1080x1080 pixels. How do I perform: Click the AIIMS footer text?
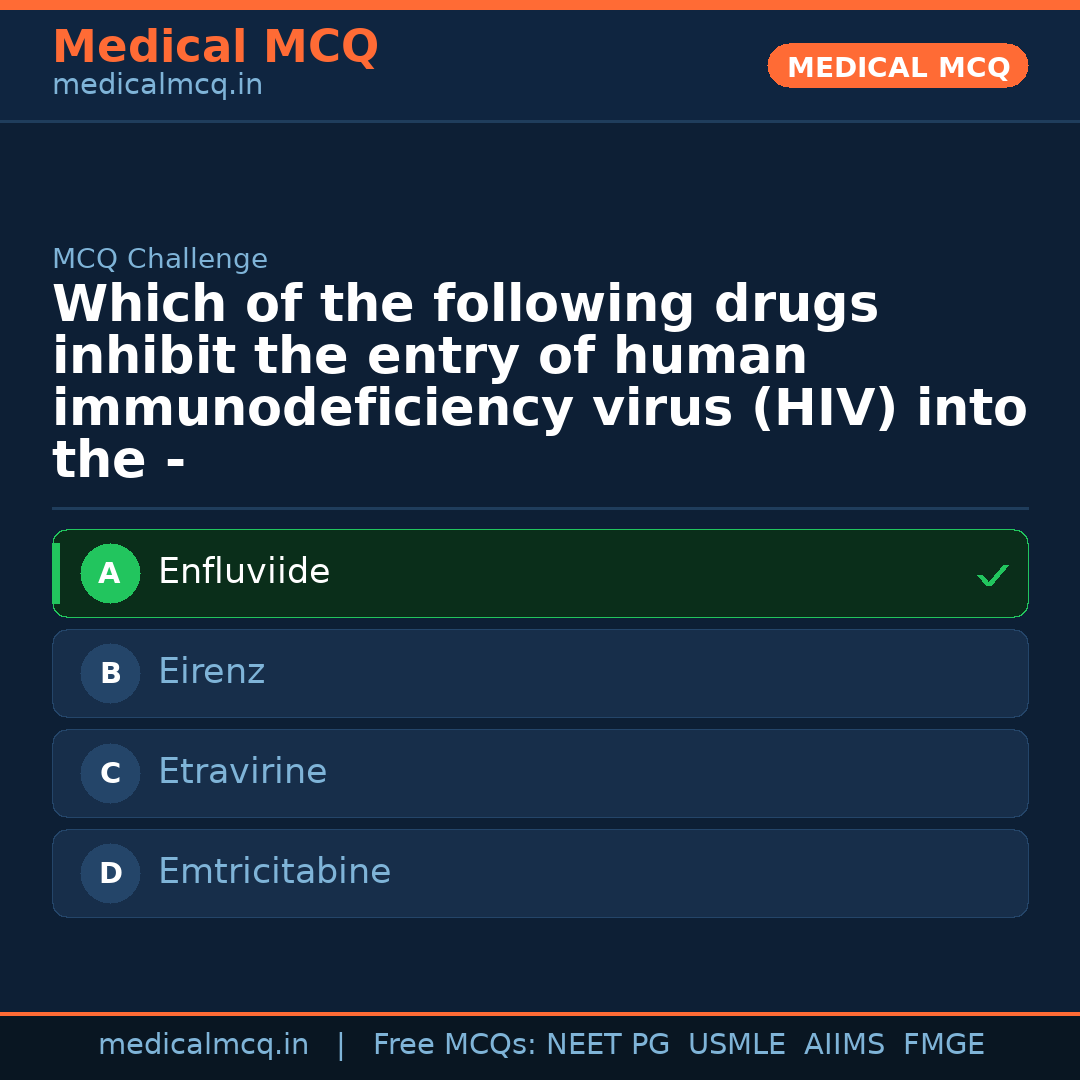tap(844, 1045)
